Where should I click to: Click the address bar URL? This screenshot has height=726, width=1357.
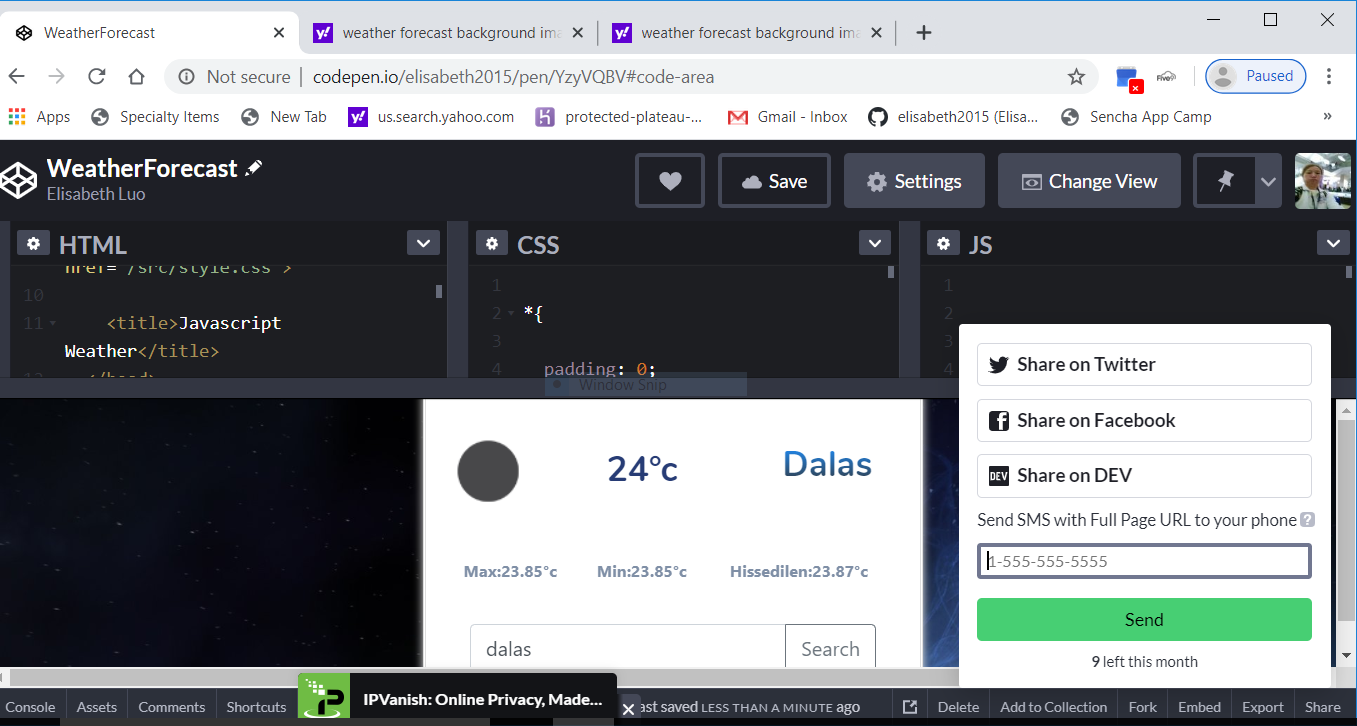tap(514, 77)
